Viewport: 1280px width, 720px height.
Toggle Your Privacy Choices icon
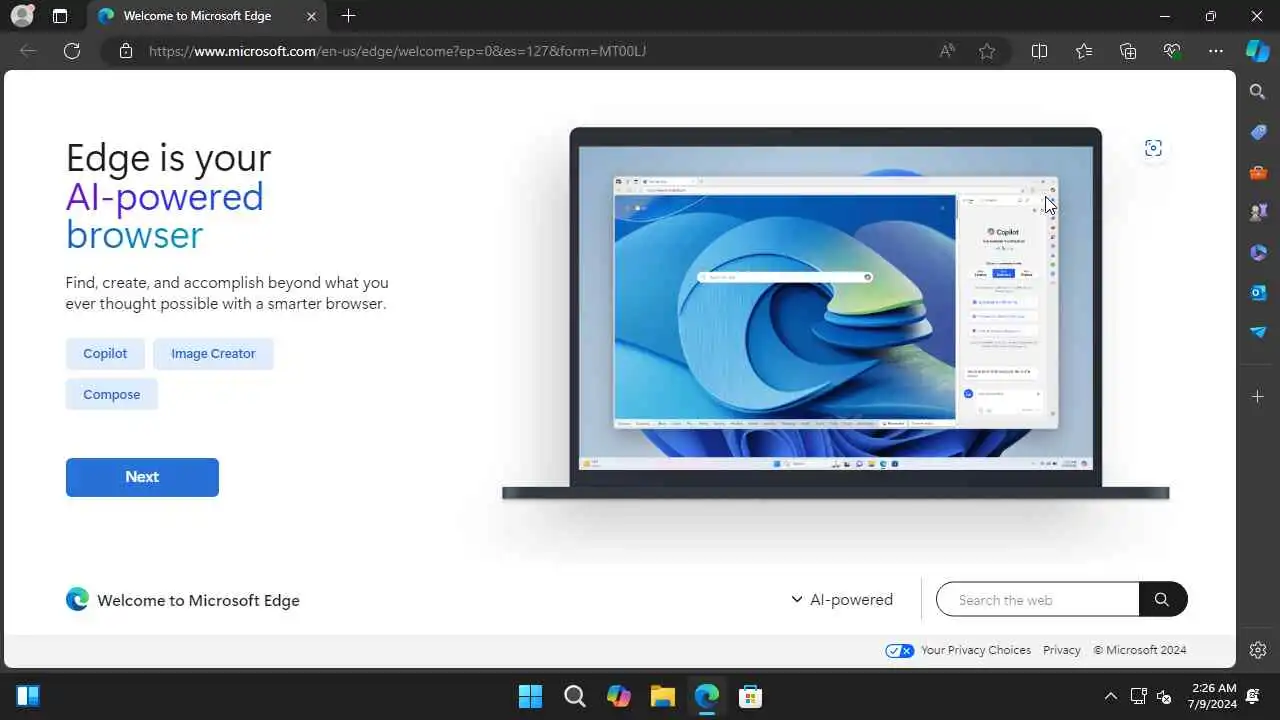899,650
